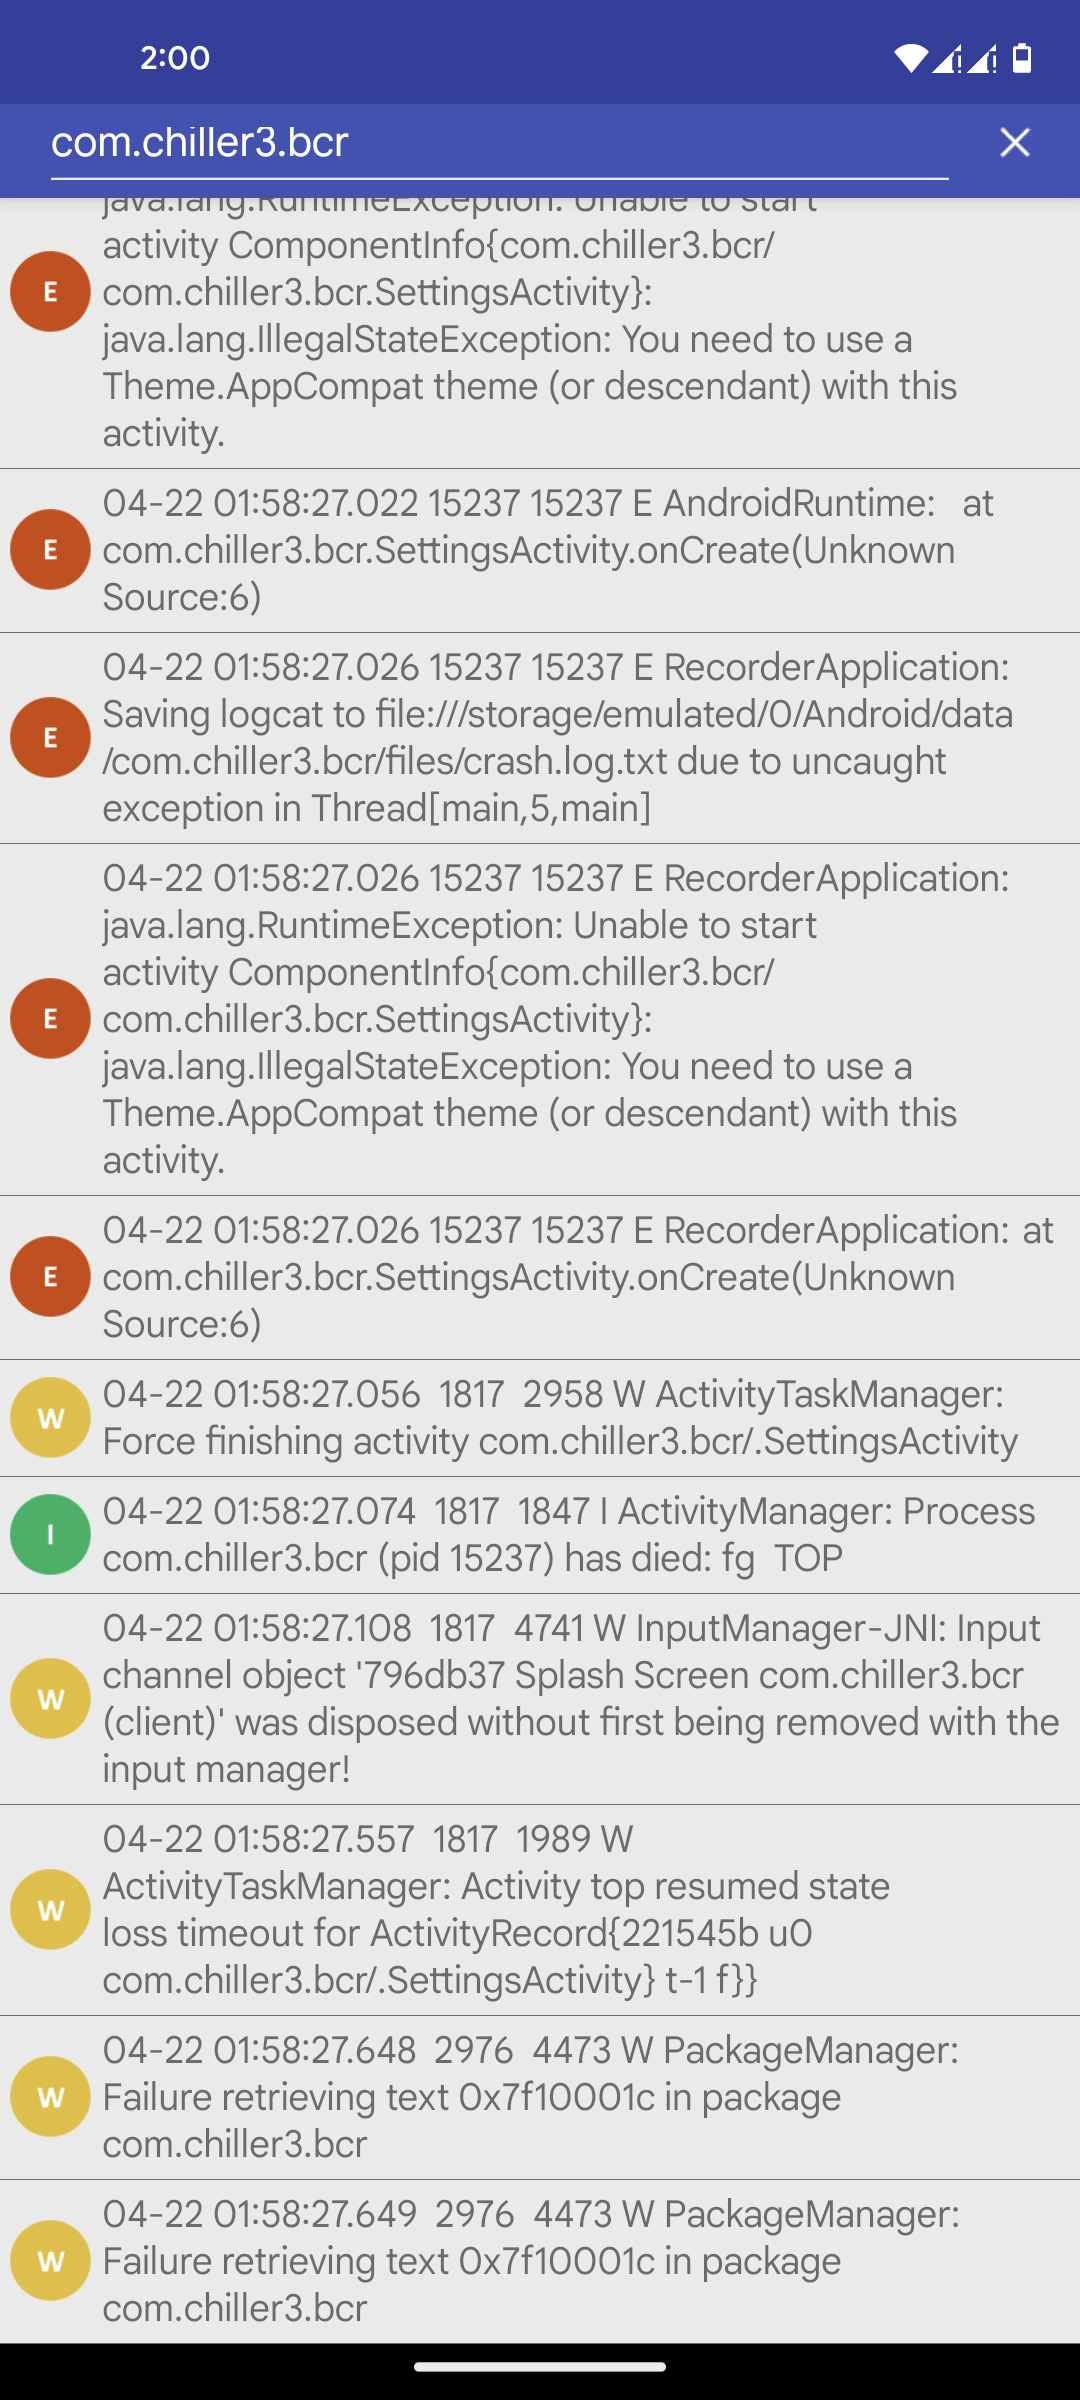Tap the W badge on the InputManager-JNI warning
This screenshot has height=2400, width=1080.
(x=50, y=1697)
